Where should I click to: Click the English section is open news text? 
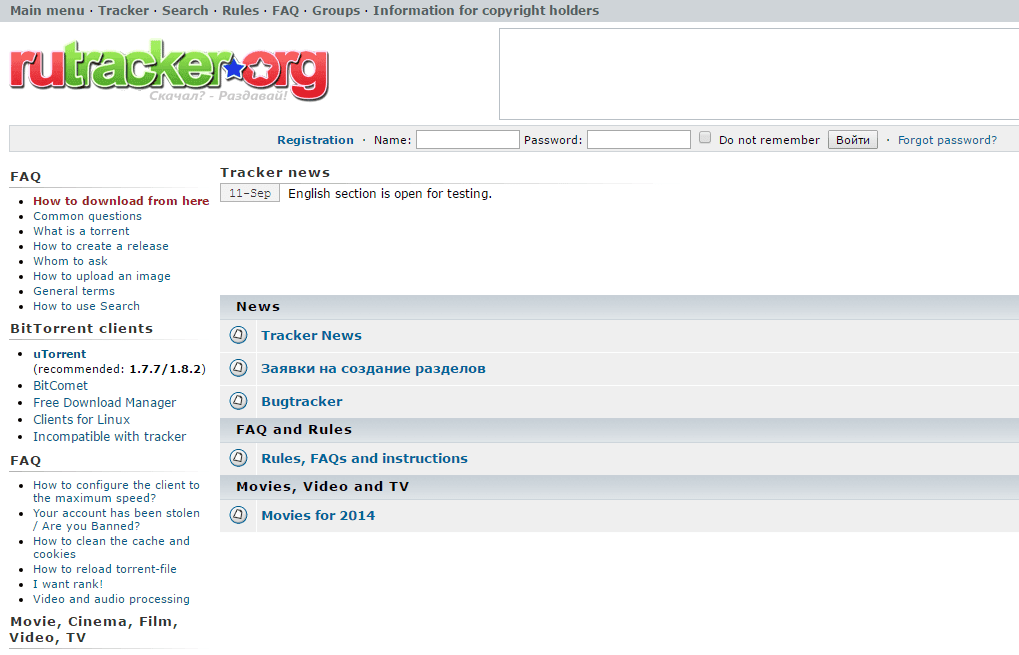[x=390, y=193]
